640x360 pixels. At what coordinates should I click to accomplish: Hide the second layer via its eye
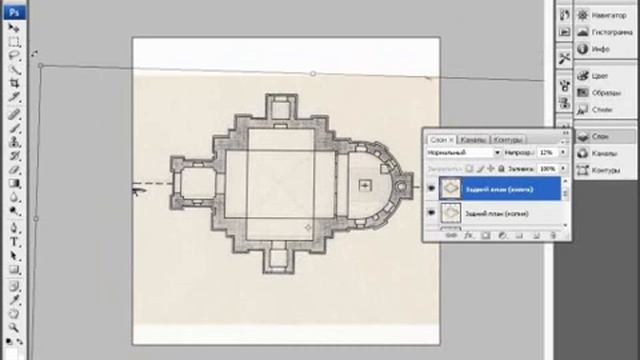(431, 213)
